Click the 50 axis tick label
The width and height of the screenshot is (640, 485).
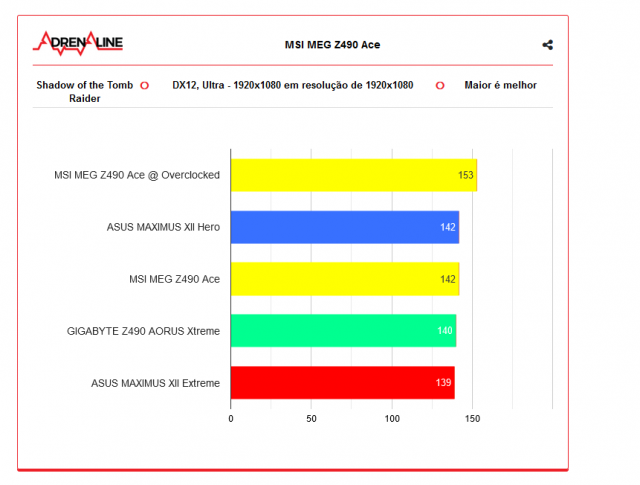coord(311,418)
